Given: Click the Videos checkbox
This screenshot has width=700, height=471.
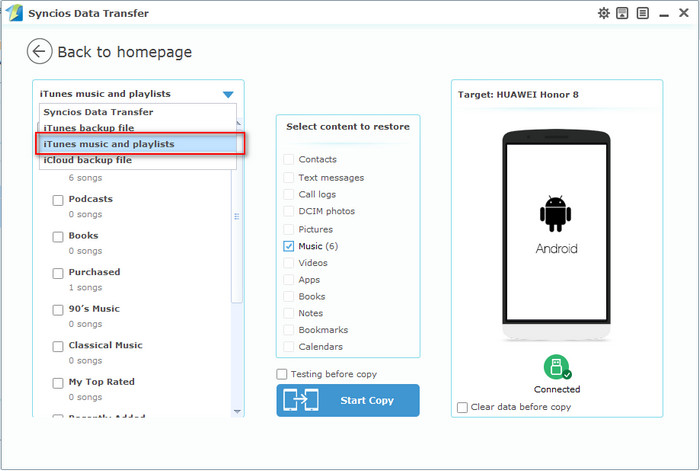Looking at the screenshot, I should [288, 263].
